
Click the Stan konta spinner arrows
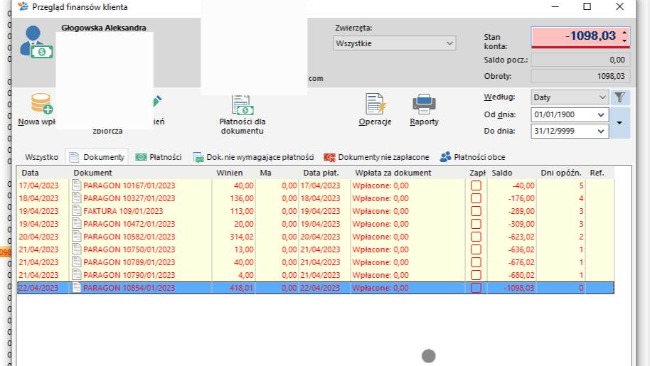624,36
